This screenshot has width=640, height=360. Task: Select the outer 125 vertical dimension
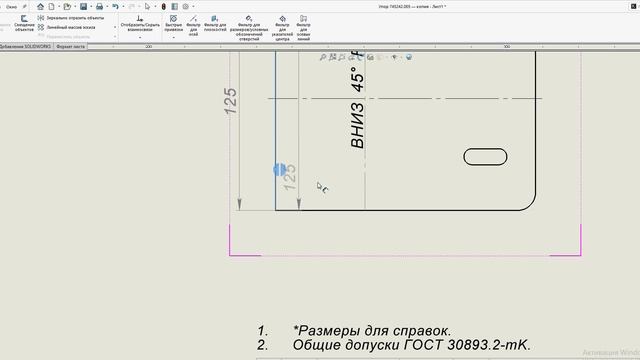coord(231,101)
